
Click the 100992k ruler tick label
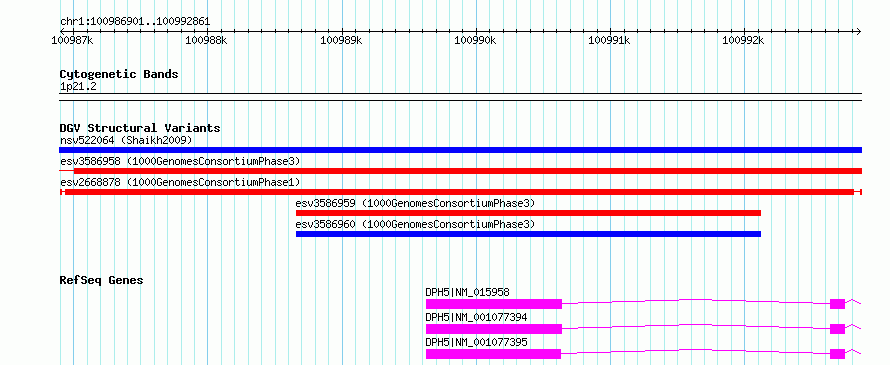tap(744, 40)
